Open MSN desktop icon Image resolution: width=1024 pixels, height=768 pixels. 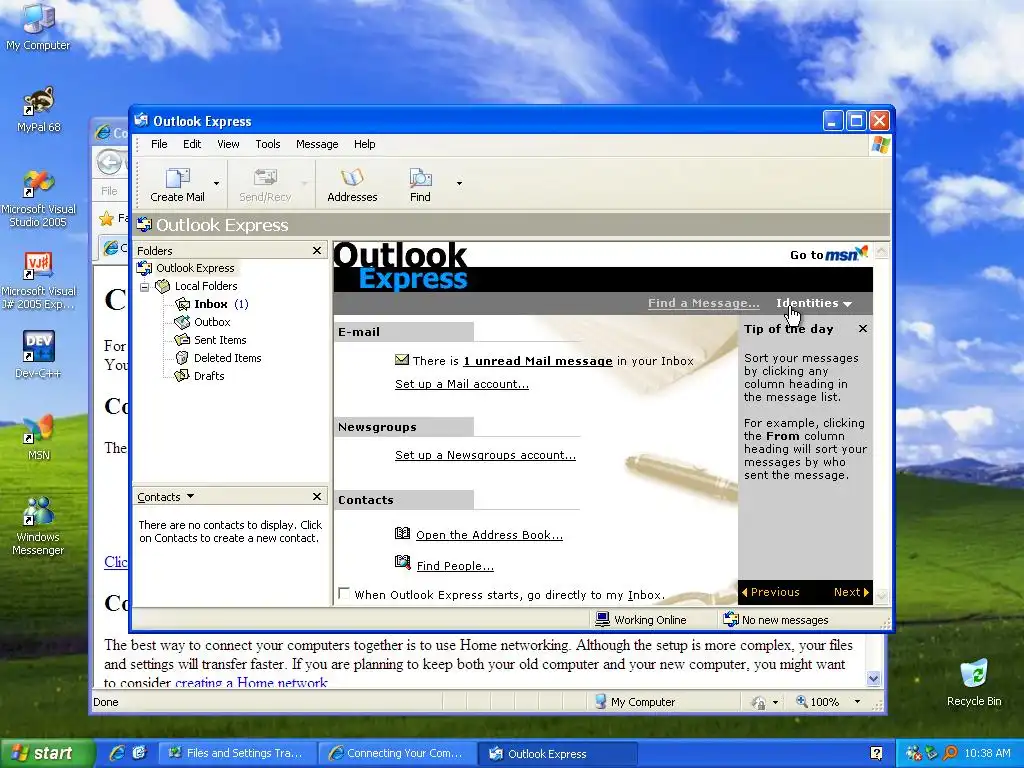pyautogui.click(x=39, y=436)
